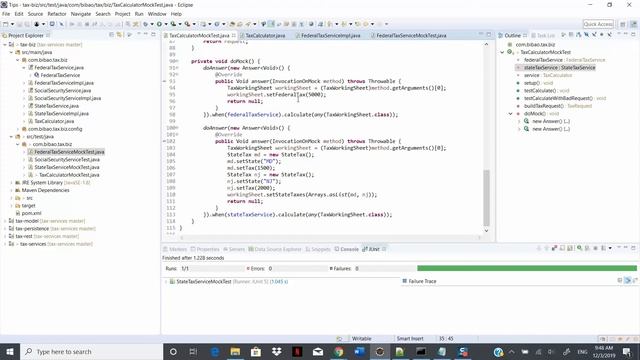Switch to the Console tab
This screenshot has width=640, height=360.
(x=347, y=249)
